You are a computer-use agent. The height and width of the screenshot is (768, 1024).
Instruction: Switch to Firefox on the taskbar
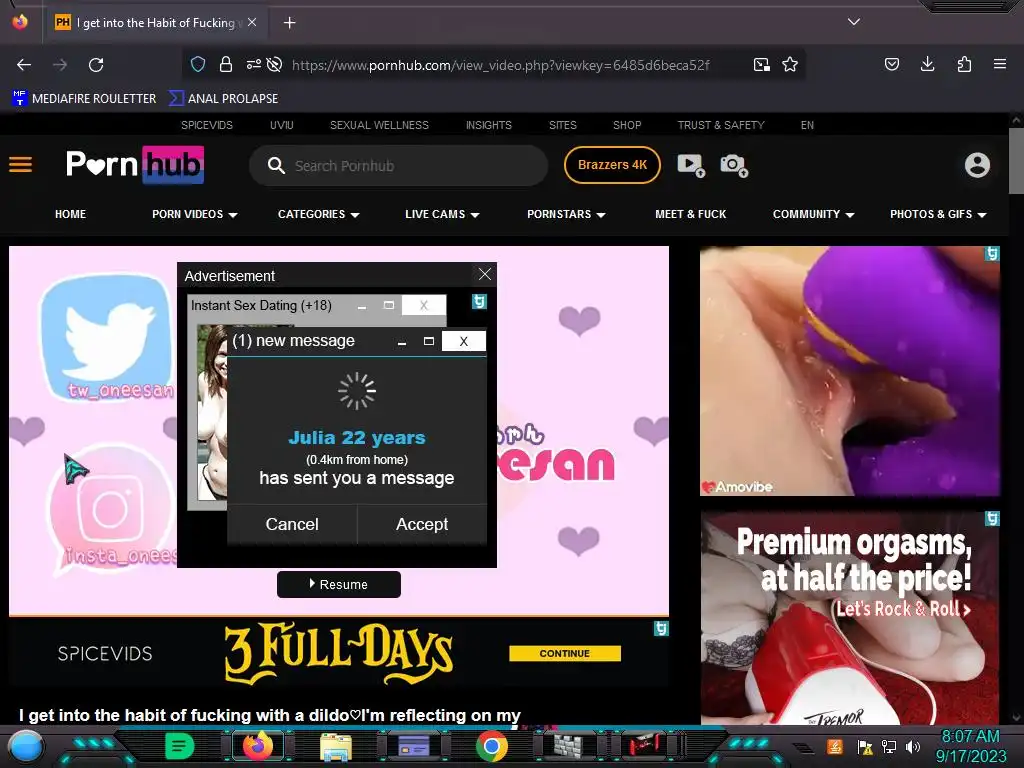258,746
